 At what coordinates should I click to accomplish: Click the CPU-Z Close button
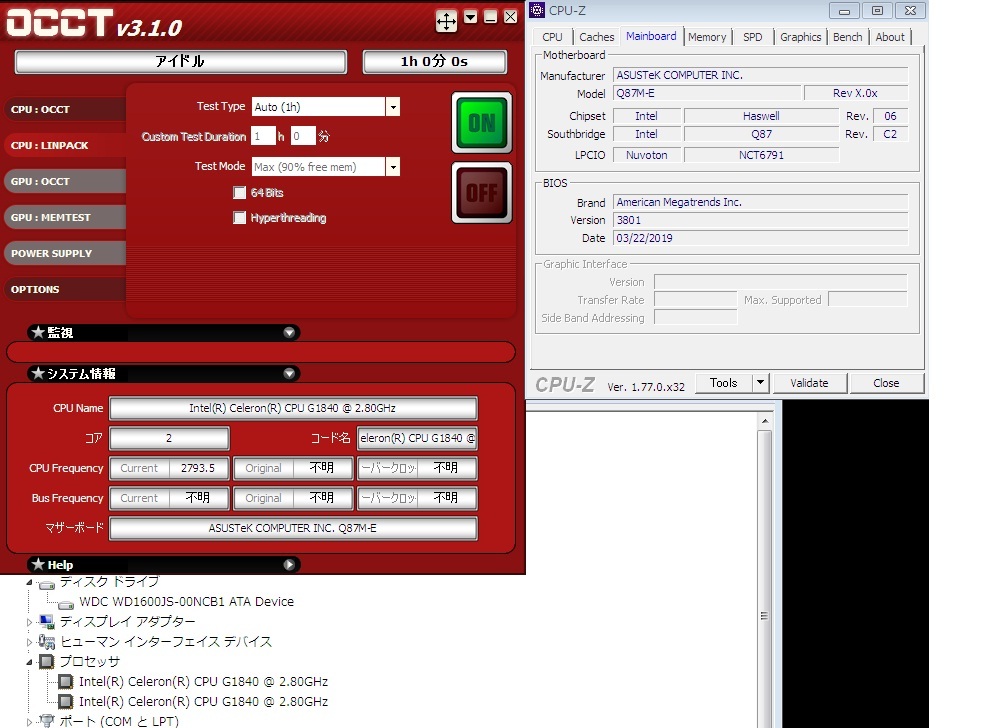(886, 383)
